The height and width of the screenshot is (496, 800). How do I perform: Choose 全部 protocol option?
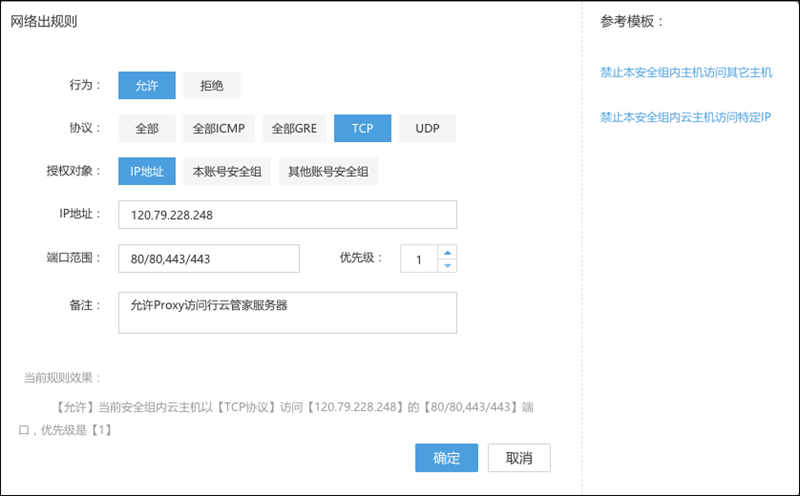point(146,129)
